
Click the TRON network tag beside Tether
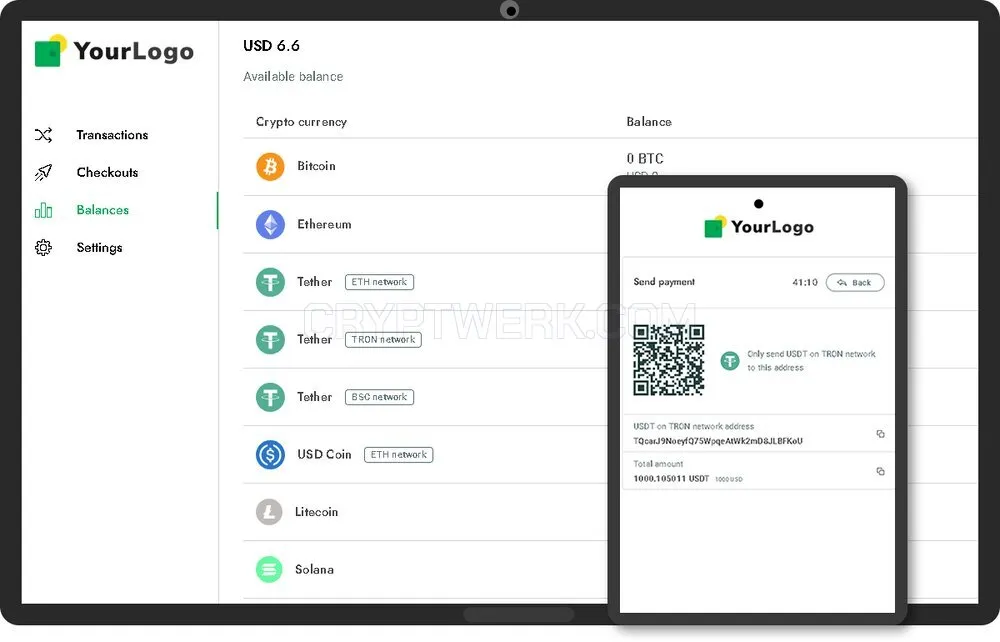pos(383,339)
